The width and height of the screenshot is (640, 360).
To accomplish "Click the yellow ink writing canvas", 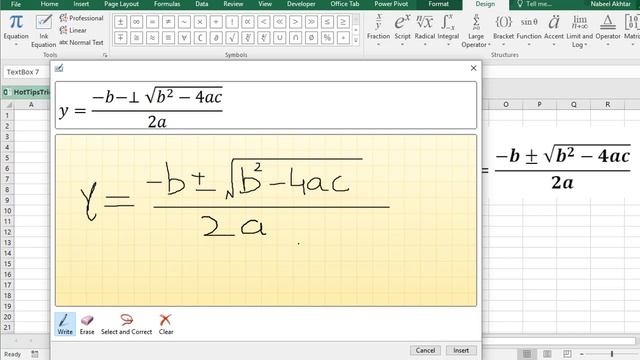I will pyautogui.click(x=266, y=220).
